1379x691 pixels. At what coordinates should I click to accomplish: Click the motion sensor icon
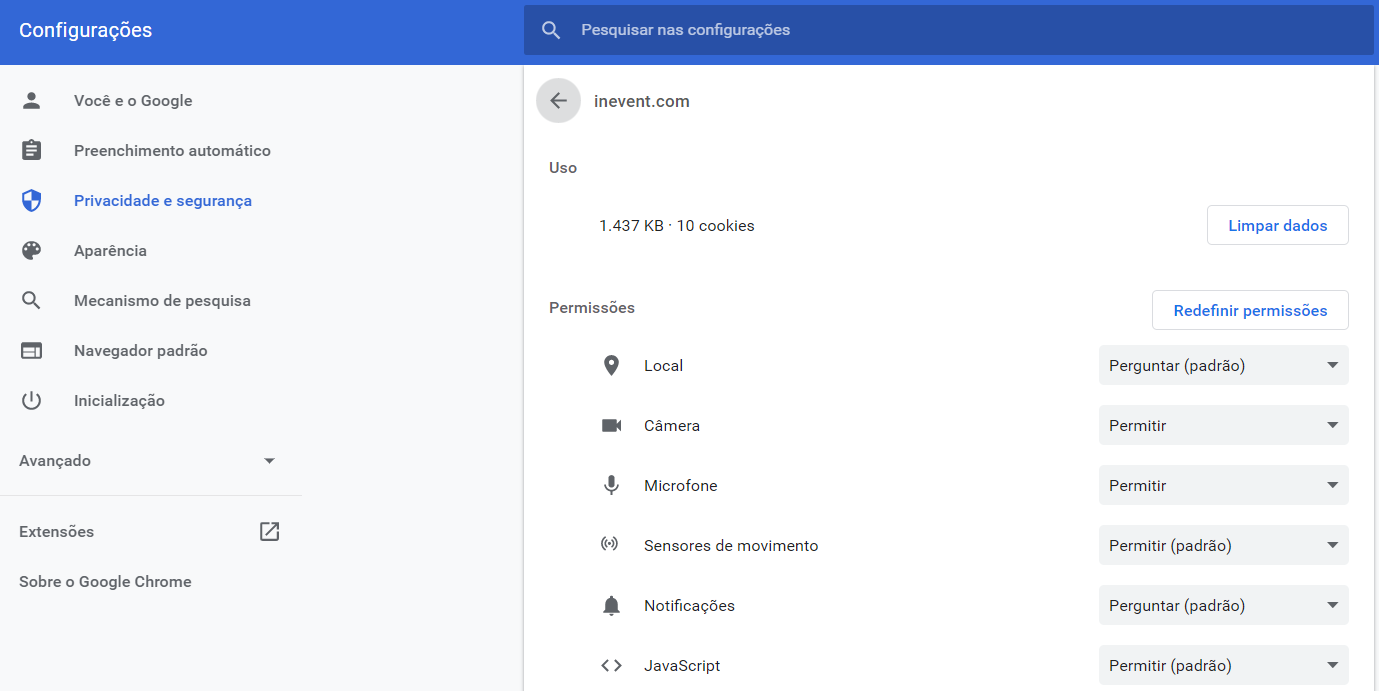point(610,545)
